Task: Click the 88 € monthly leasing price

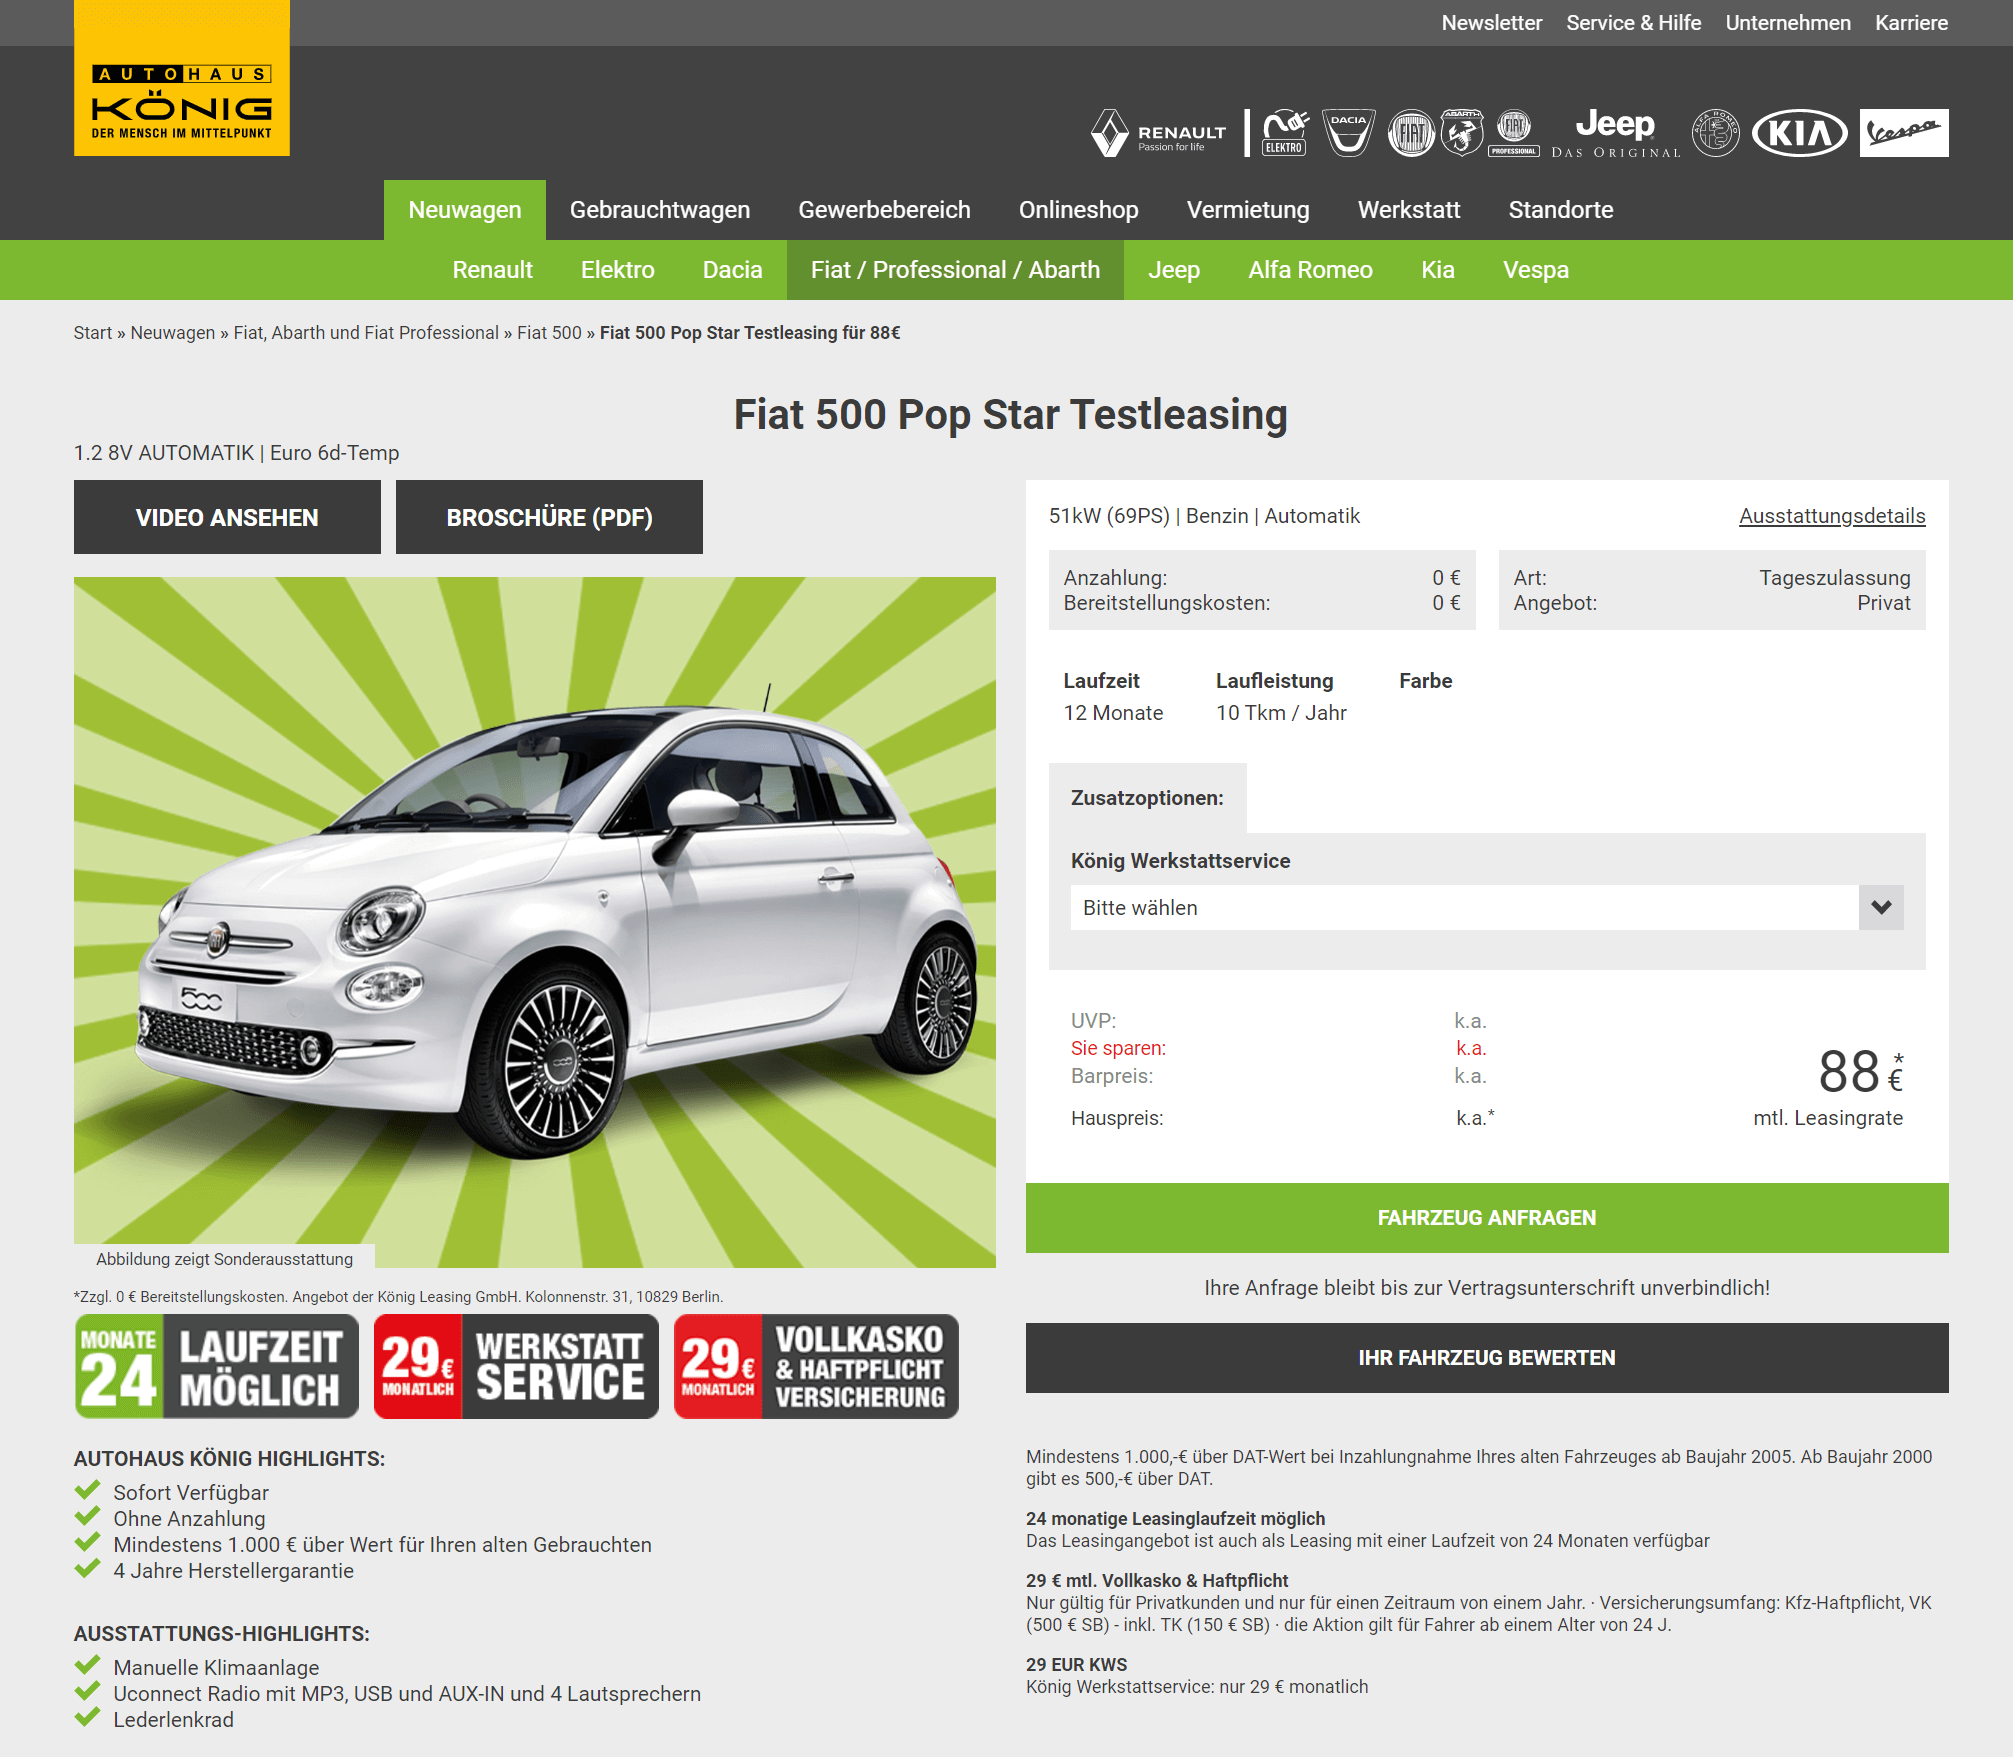Action: tap(1860, 1072)
